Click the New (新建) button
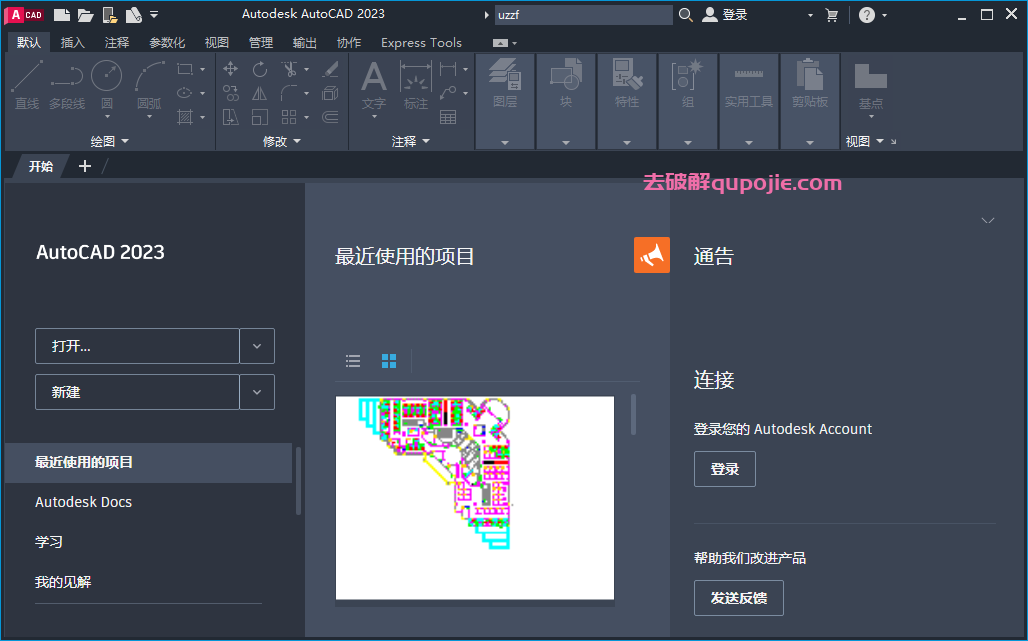1028x641 pixels. [137, 392]
